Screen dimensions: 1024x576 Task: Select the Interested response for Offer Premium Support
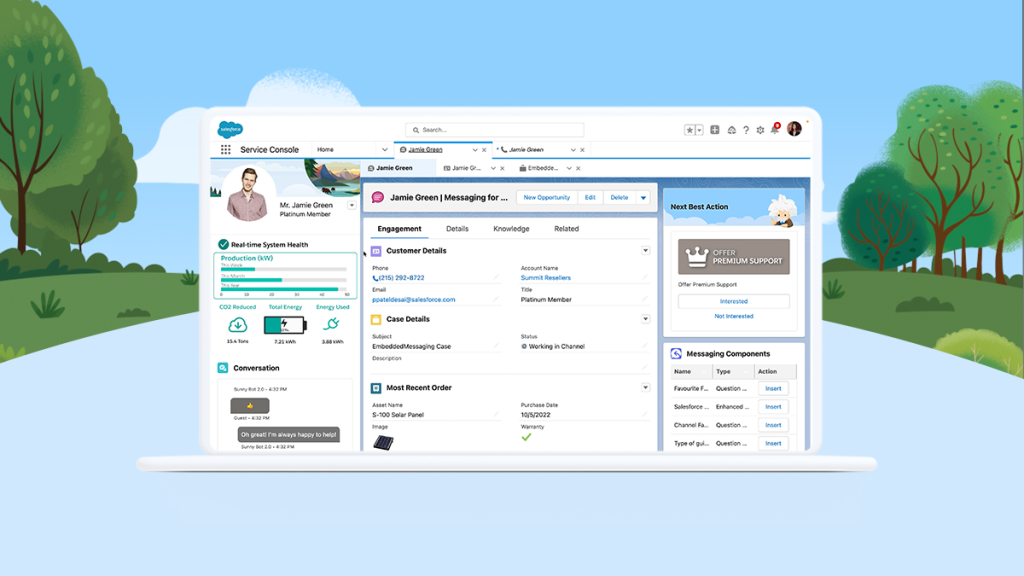click(734, 301)
